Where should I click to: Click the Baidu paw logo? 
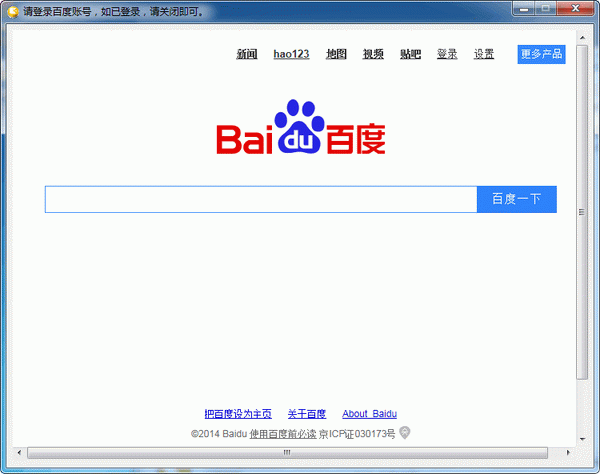[301, 127]
